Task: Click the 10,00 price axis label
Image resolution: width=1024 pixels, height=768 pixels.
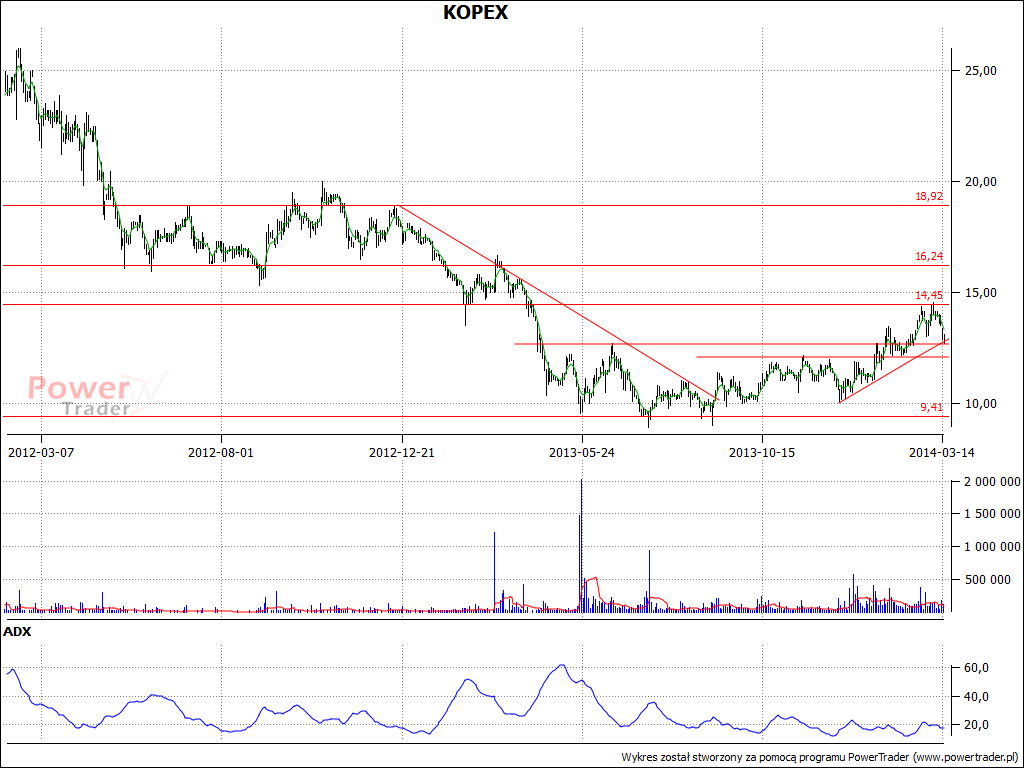Action: [x=980, y=404]
